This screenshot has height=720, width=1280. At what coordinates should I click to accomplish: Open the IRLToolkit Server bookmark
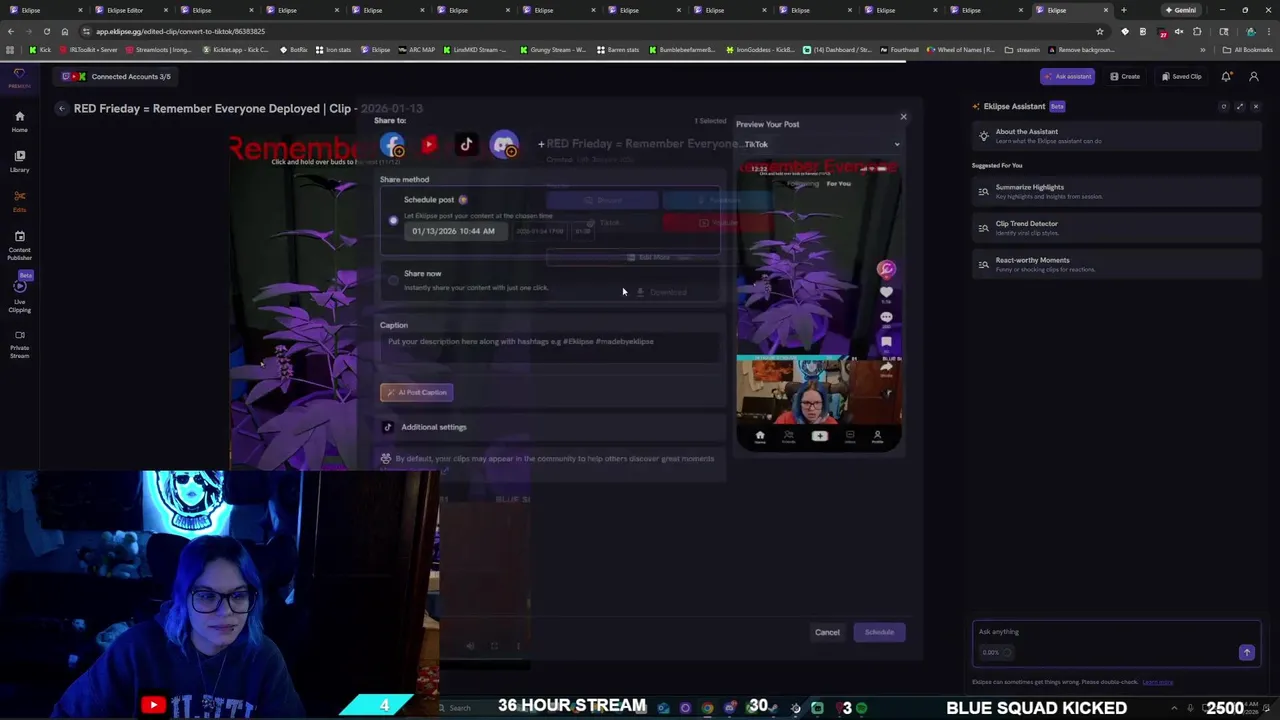coord(88,49)
